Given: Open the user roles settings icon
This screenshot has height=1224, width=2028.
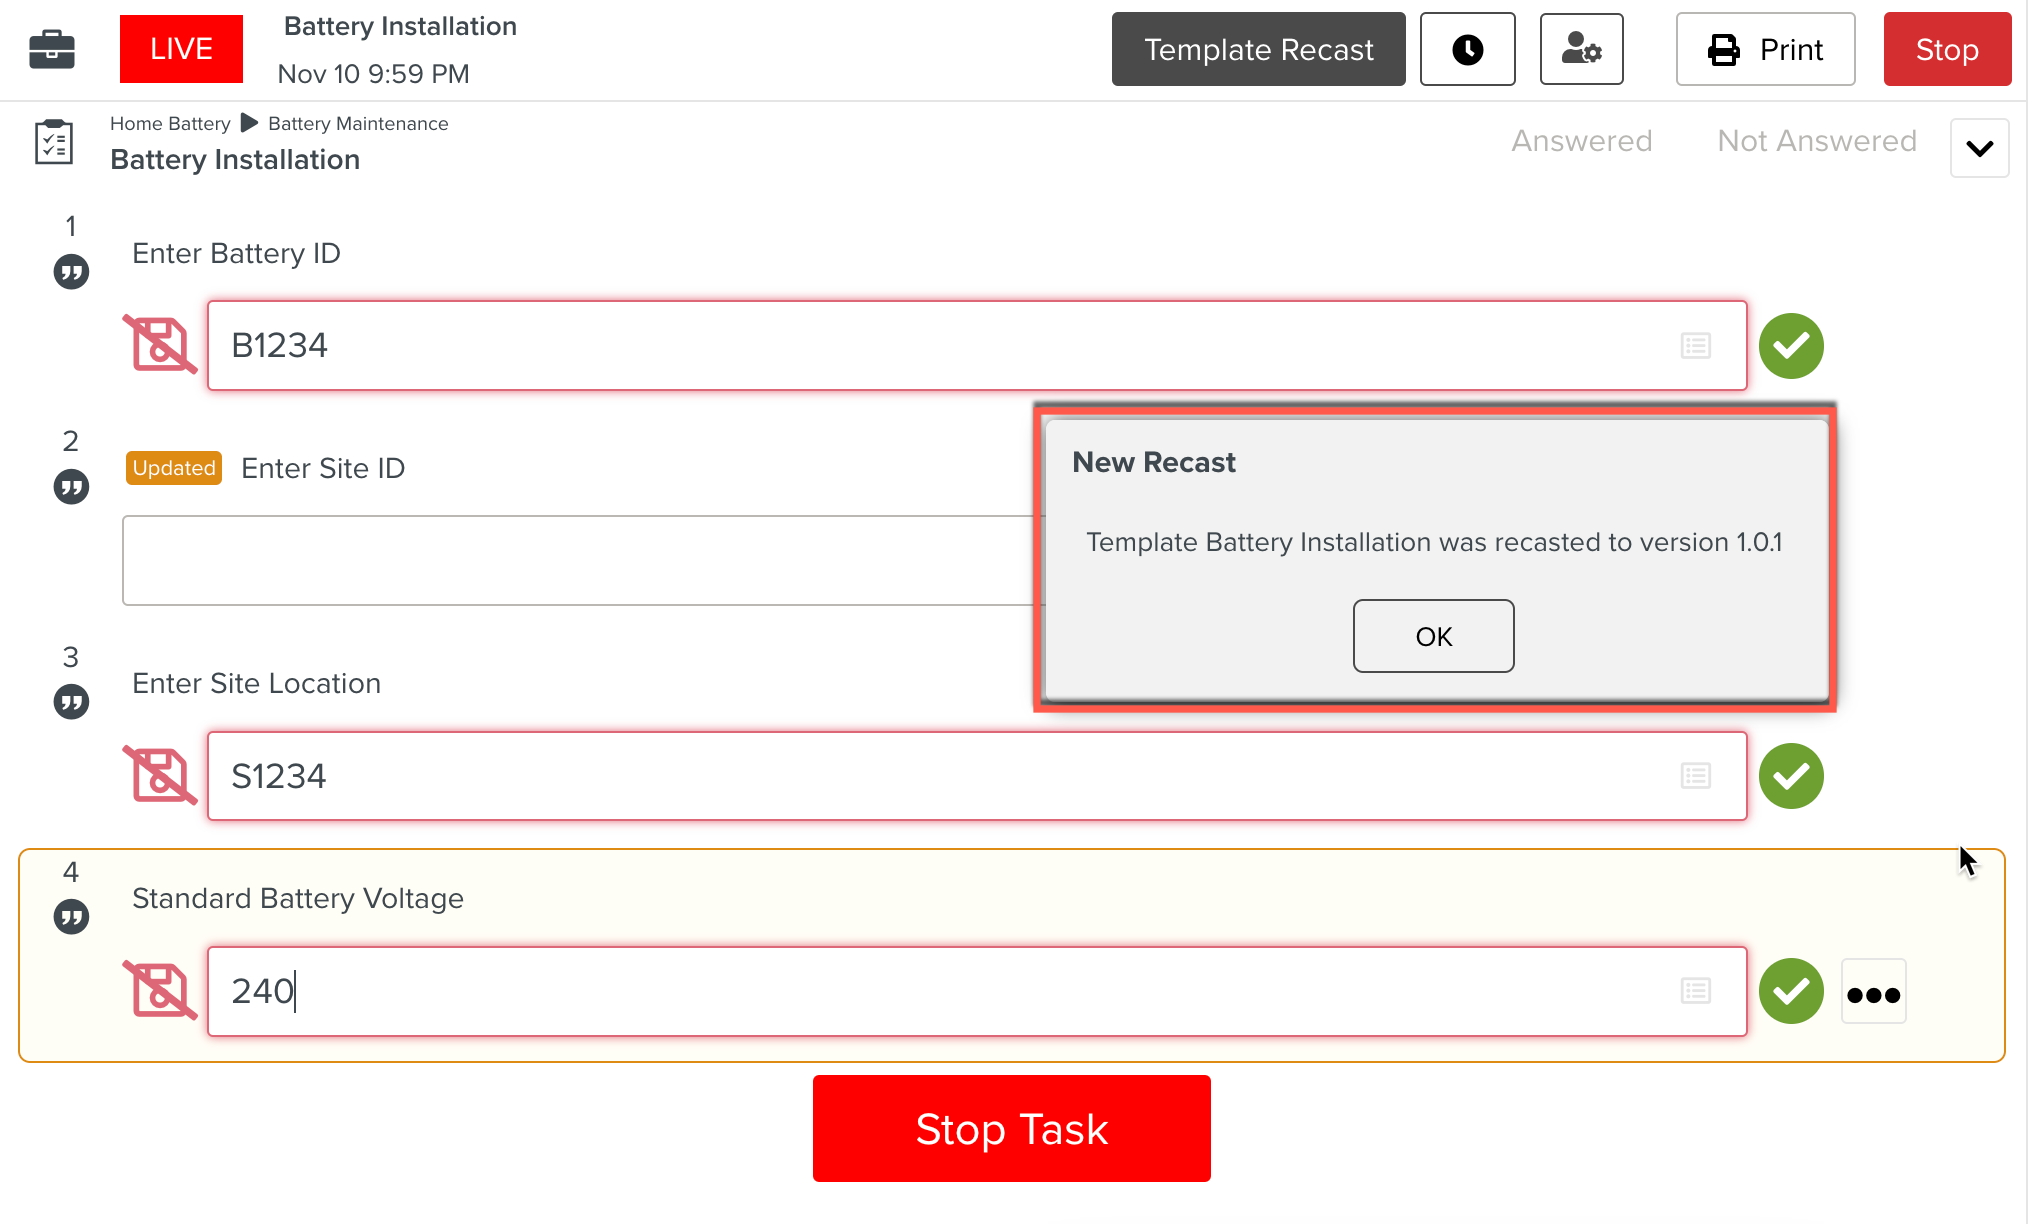Looking at the screenshot, I should coord(1581,48).
